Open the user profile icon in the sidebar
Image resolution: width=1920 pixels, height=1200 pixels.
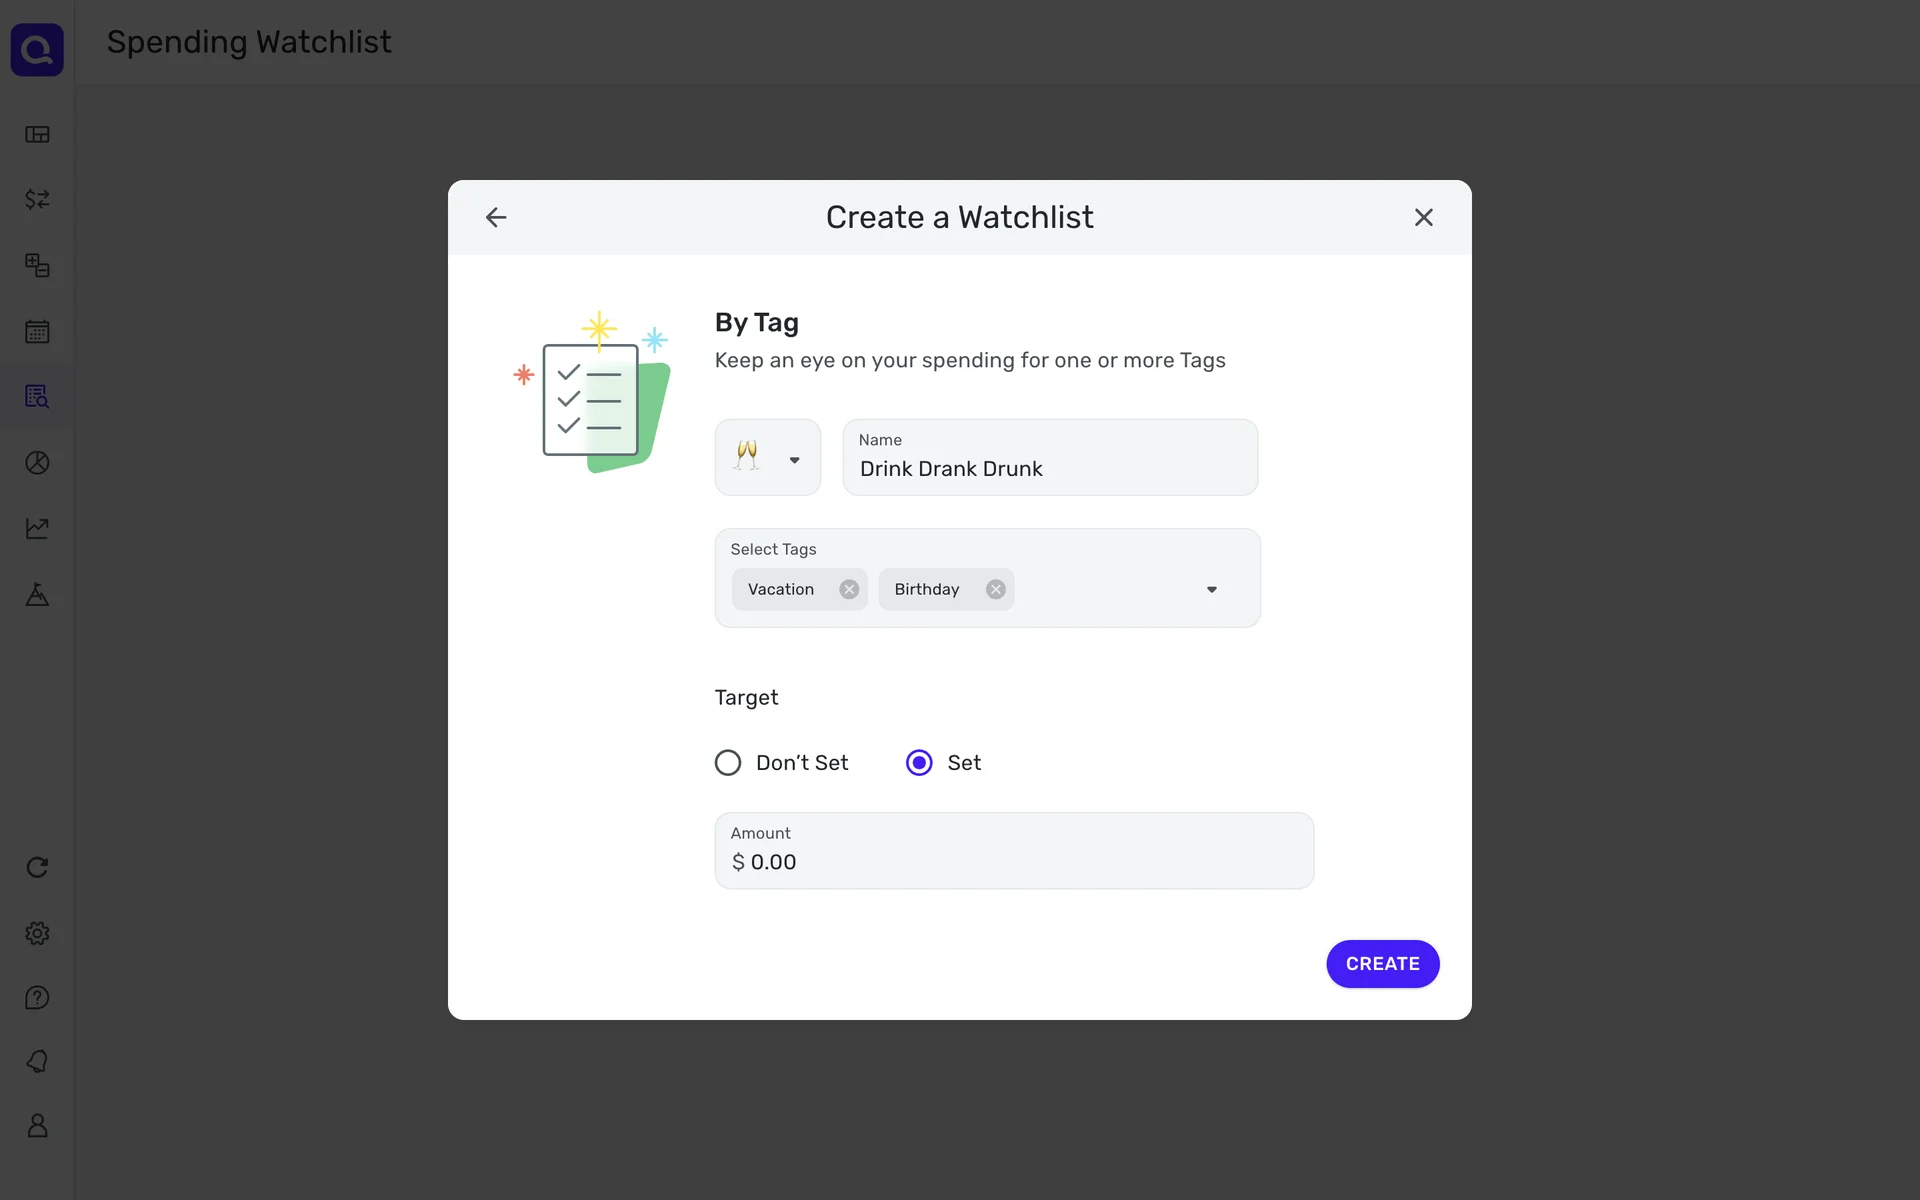pos(37,1126)
